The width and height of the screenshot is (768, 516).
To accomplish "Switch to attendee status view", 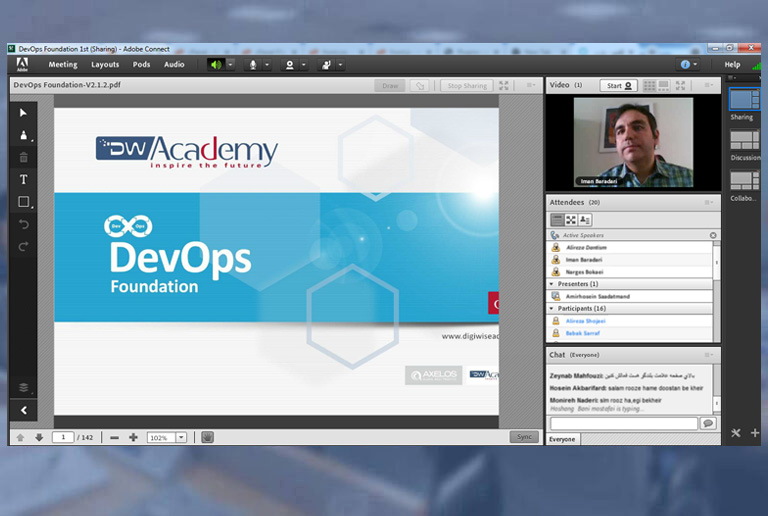I will click(x=585, y=220).
